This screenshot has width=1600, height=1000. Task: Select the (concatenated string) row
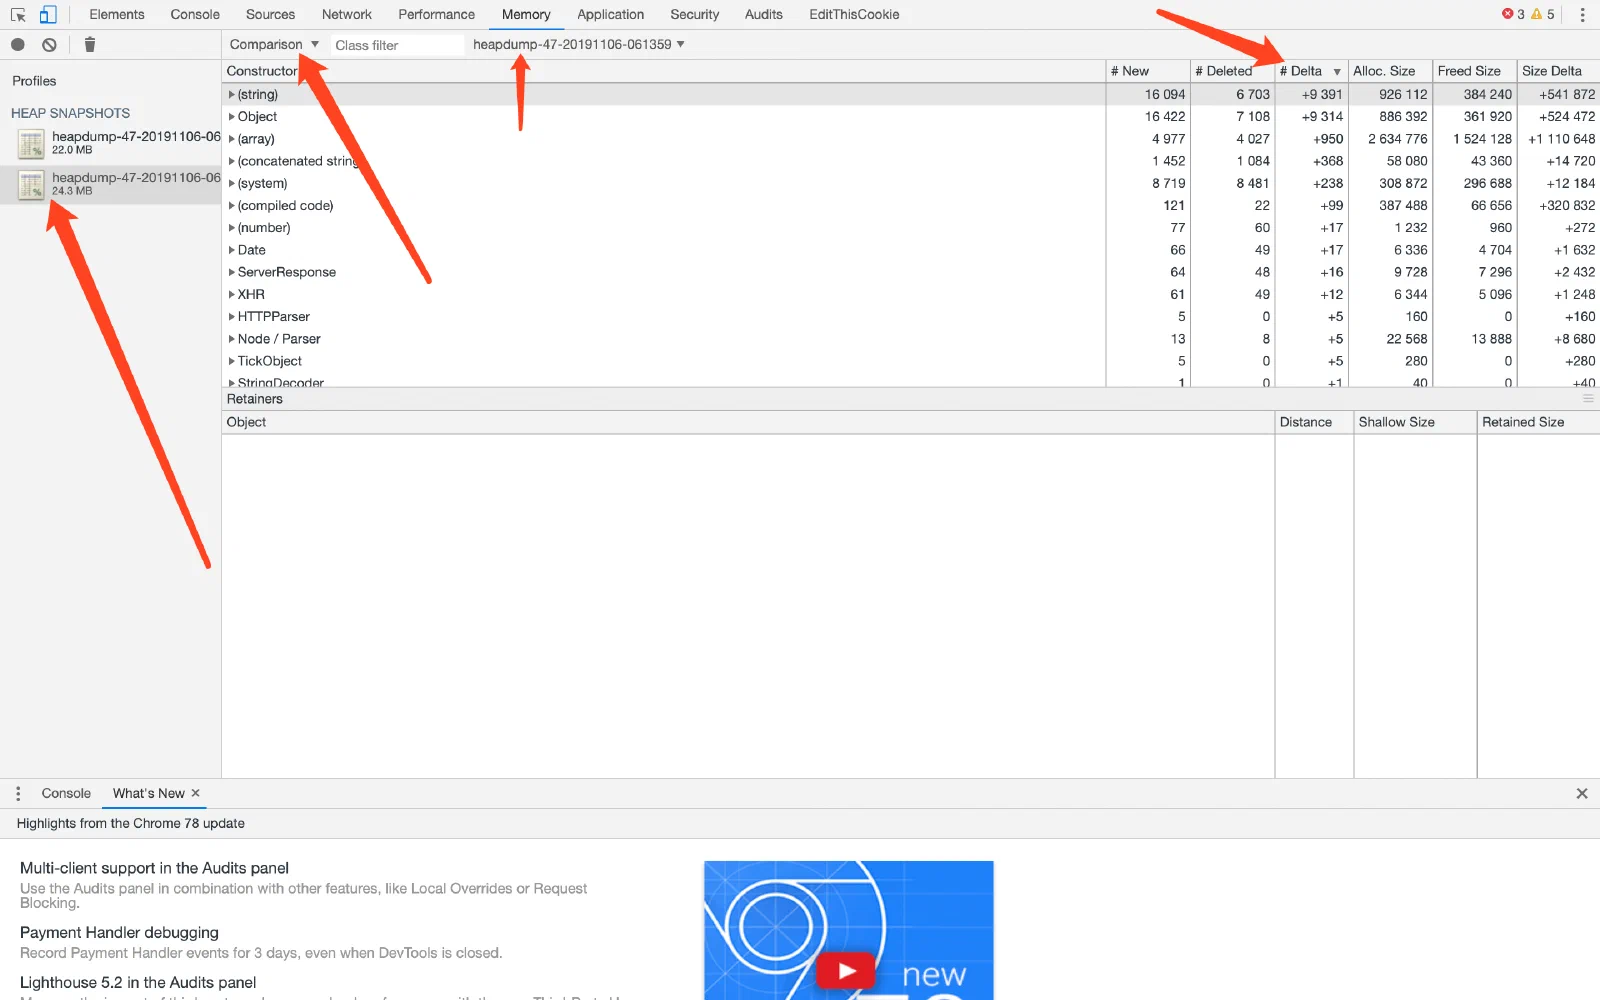(910, 161)
